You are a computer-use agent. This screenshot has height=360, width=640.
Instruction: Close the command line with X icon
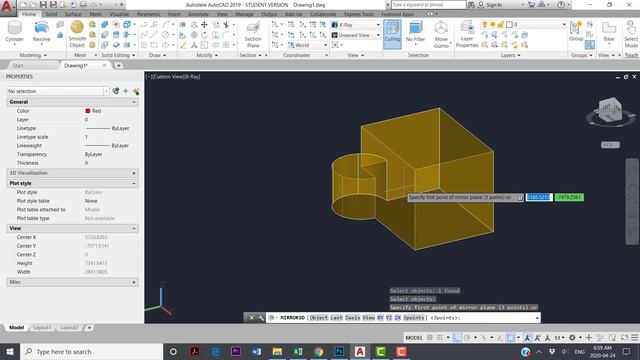[251, 318]
